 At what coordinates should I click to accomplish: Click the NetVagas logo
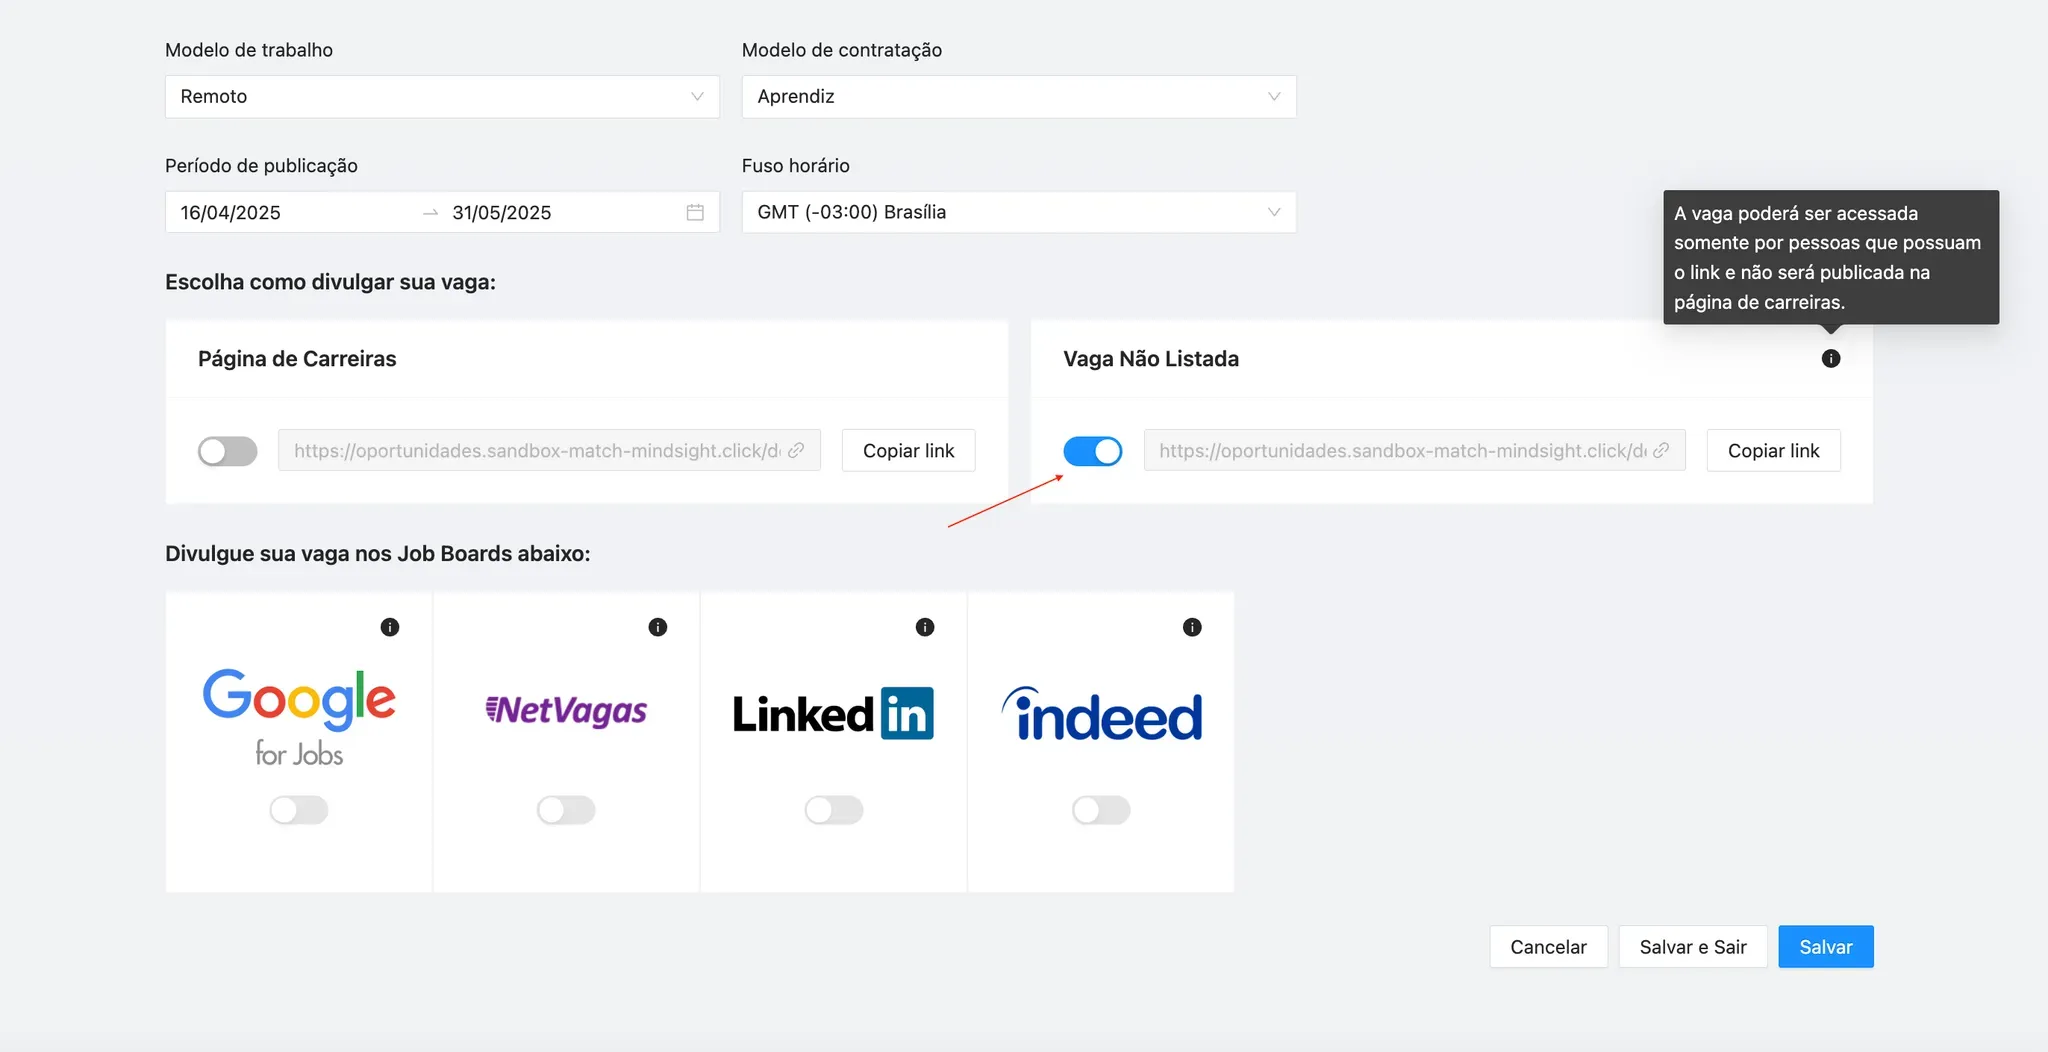566,710
